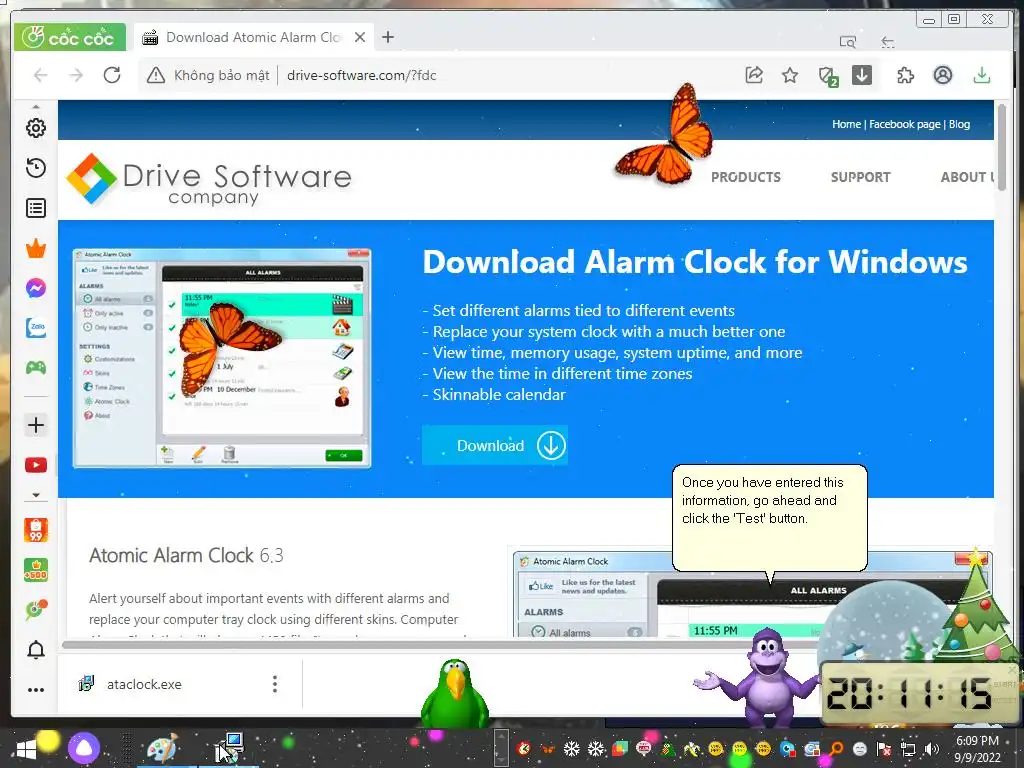Screen dimensions: 1024x768
Task: Open Savior media downloader arrow icon
Action: pos(862,75)
